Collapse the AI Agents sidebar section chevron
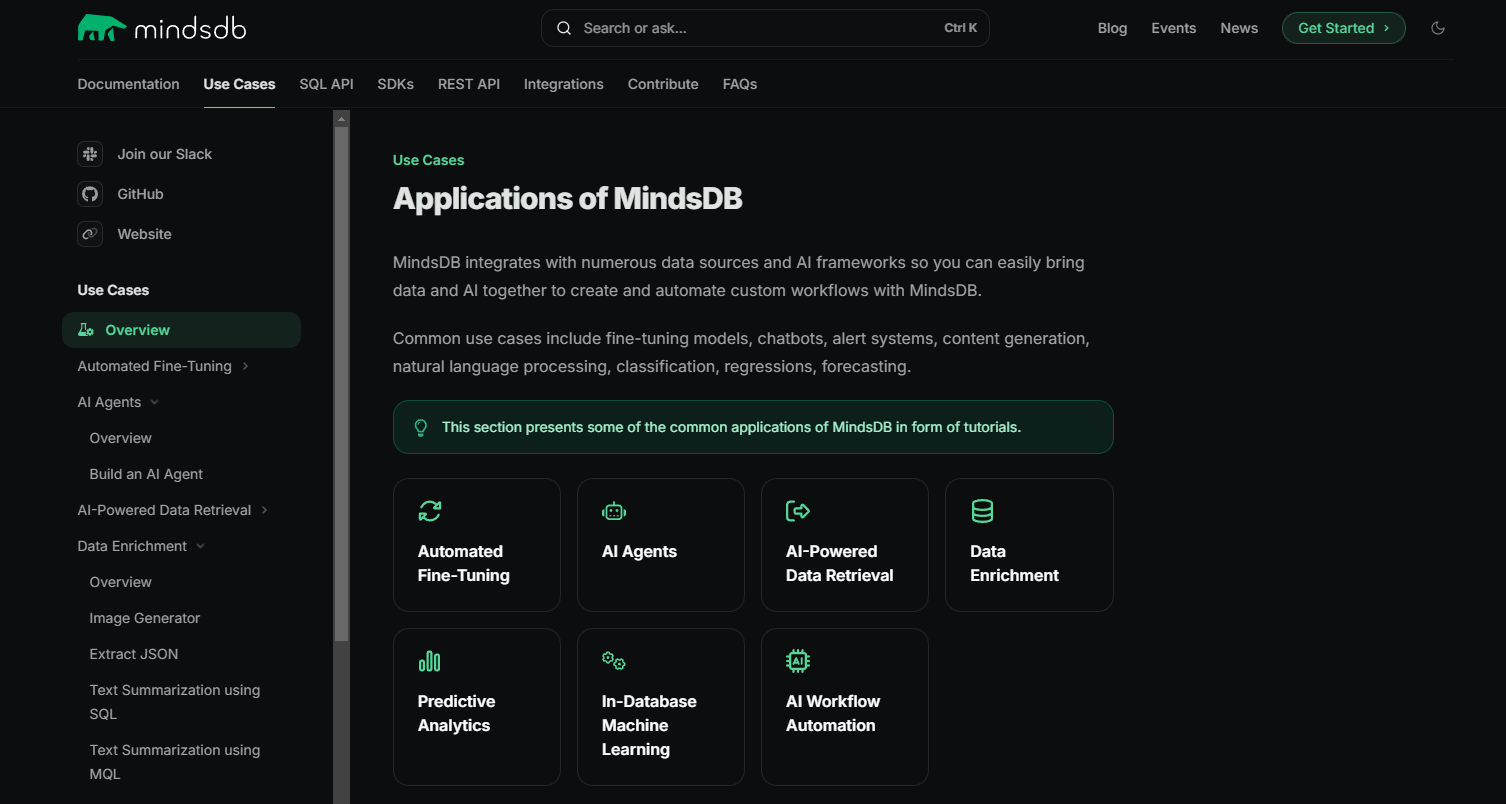 (x=154, y=402)
